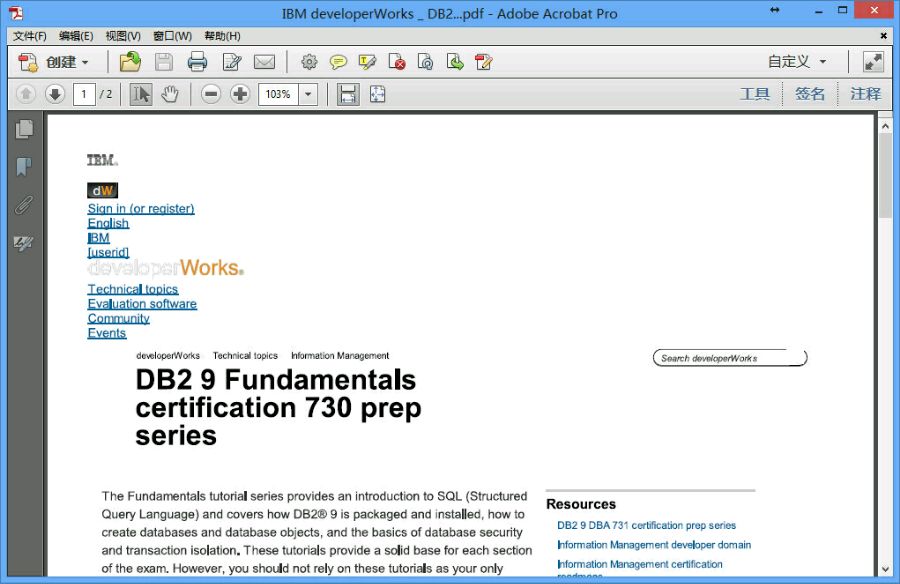Click the [userid] link
This screenshot has height=584, width=900.
[108, 252]
